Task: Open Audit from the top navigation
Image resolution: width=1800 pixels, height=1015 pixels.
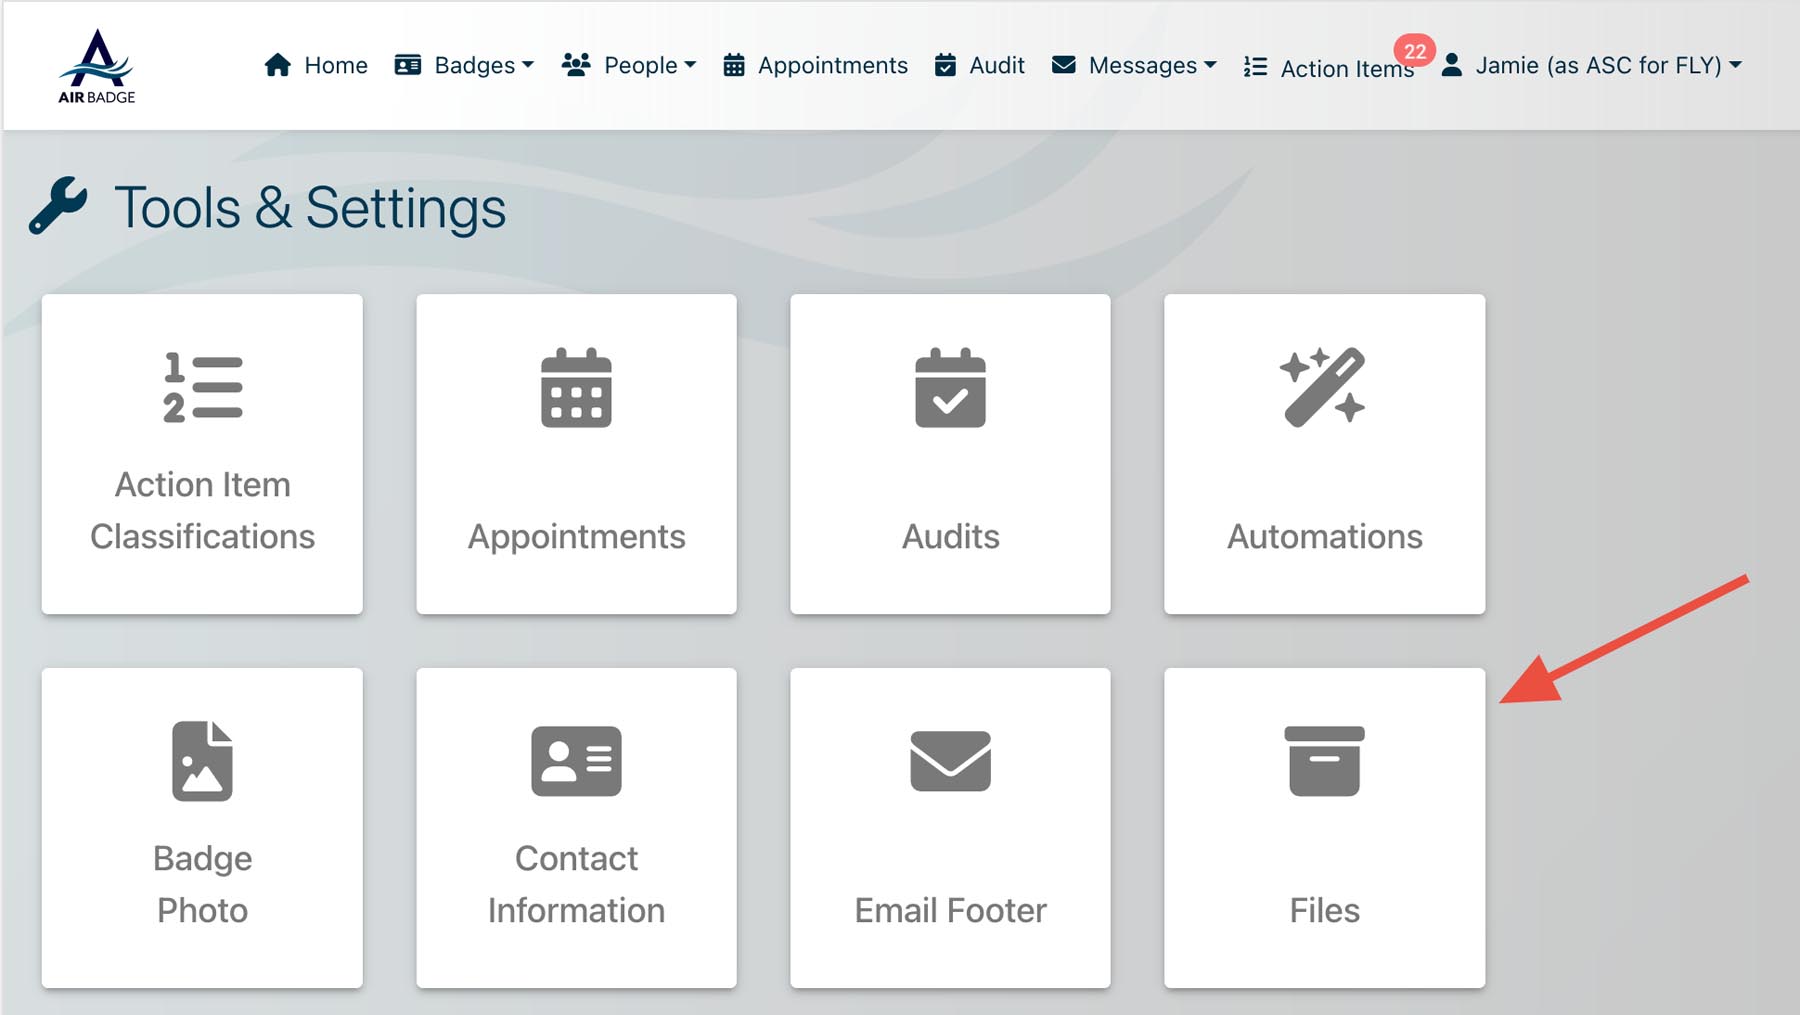Action: (980, 66)
